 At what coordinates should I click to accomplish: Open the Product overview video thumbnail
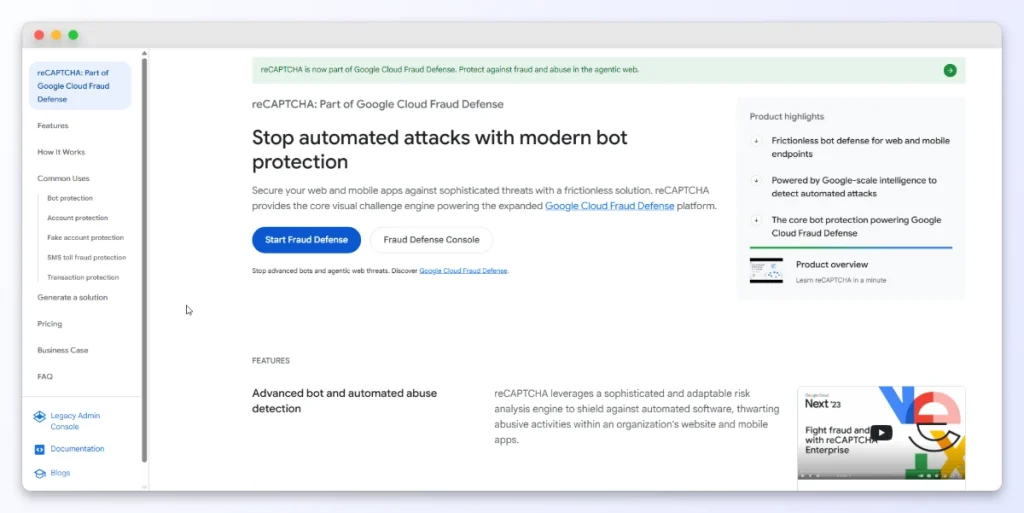(x=766, y=270)
